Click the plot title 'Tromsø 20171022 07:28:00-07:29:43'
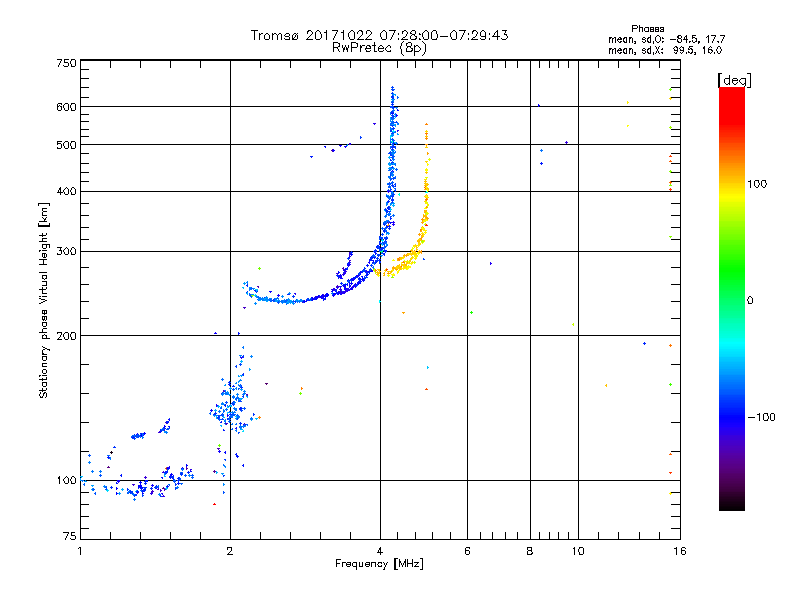This screenshot has height=600, width=800. [x=379, y=35]
